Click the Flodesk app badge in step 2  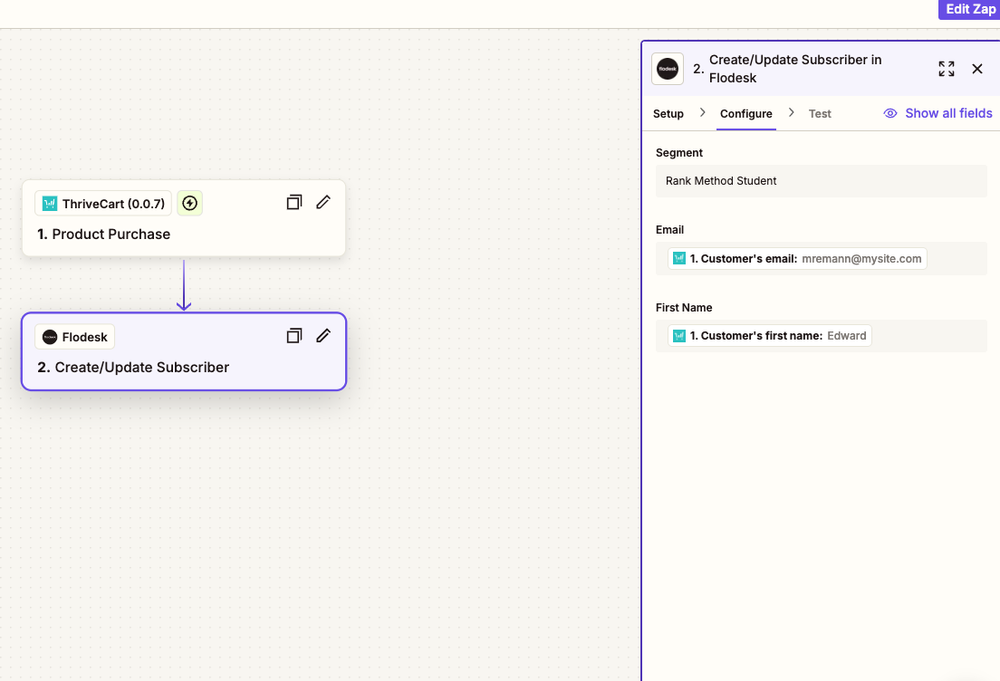75,337
